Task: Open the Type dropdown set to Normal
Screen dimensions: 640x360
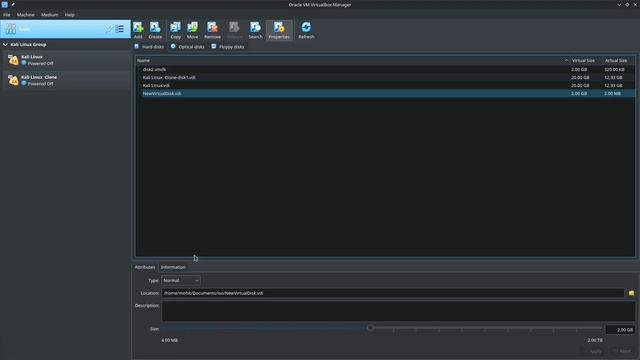Action: coord(181,280)
